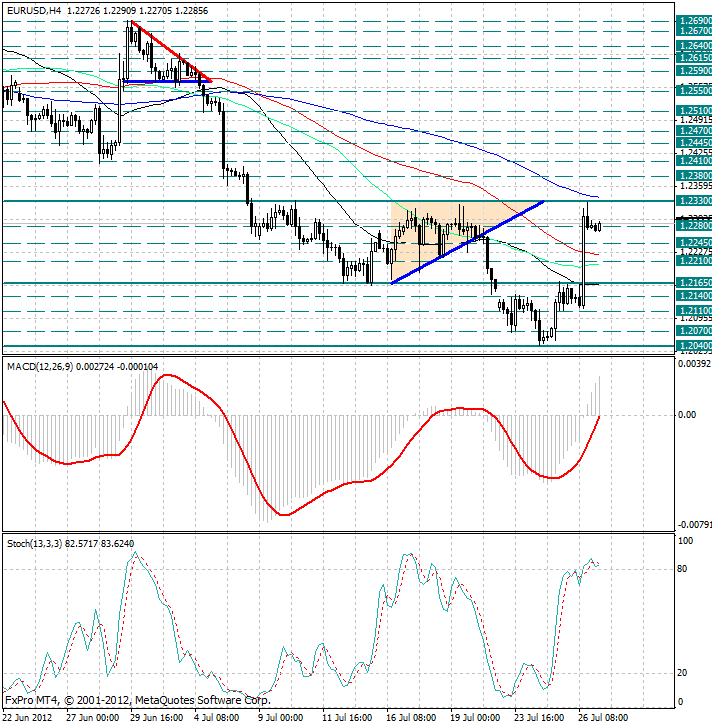Viewport: 712px width, 725px height.
Task: Click the 1.2590 price level label
Action: coord(694,71)
